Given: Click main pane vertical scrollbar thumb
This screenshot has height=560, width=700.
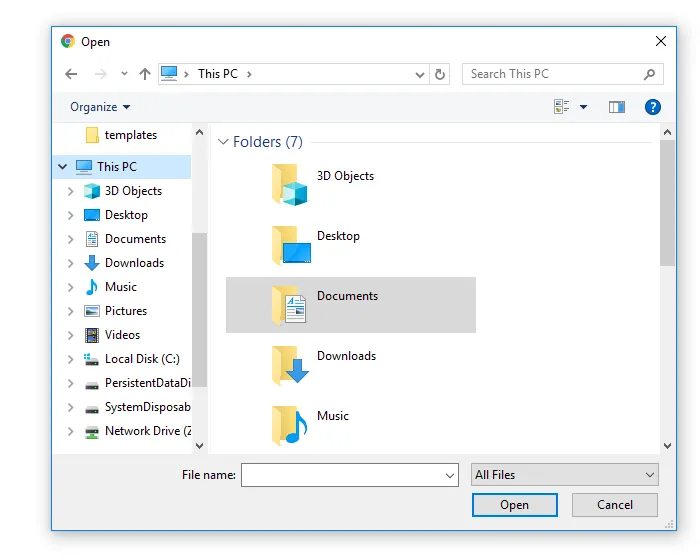Looking at the screenshot, I should (667, 203).
